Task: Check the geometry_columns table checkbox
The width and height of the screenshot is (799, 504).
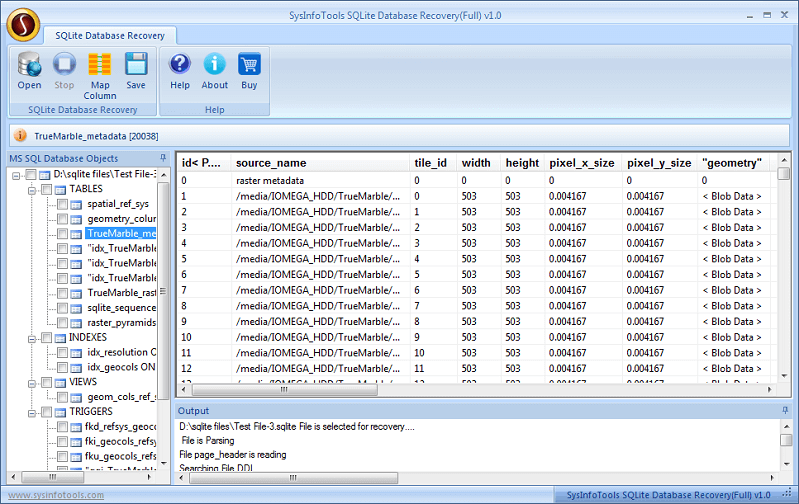Action: point(62,219)
